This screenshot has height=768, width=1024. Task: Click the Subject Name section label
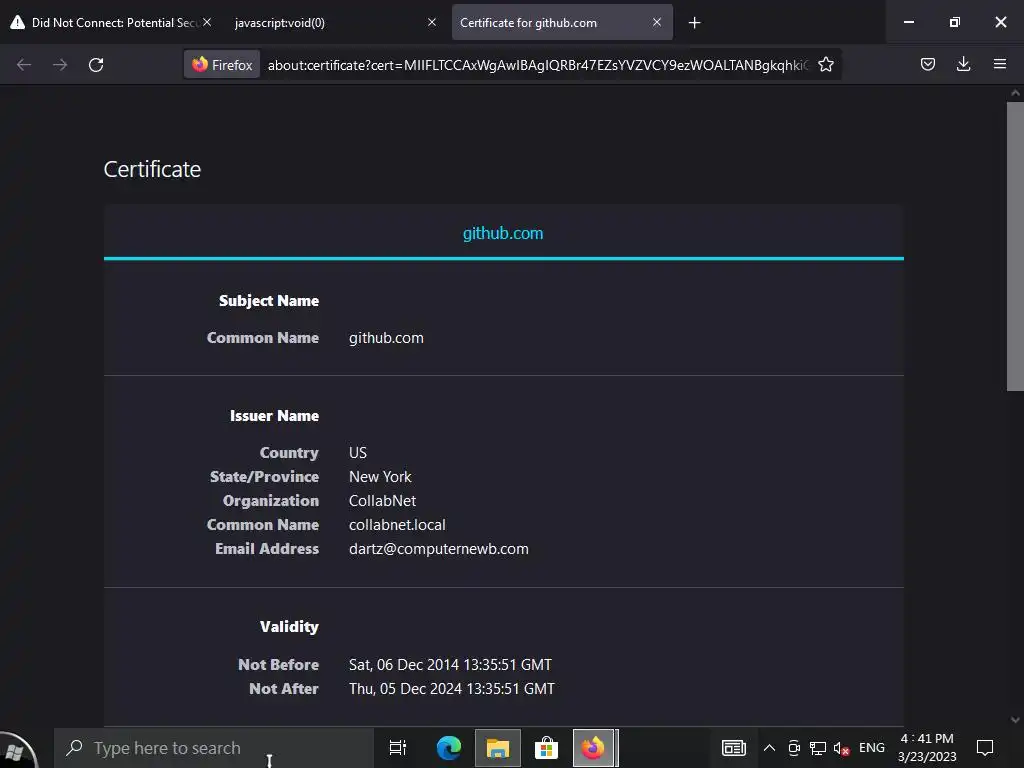tap(269, 300)
